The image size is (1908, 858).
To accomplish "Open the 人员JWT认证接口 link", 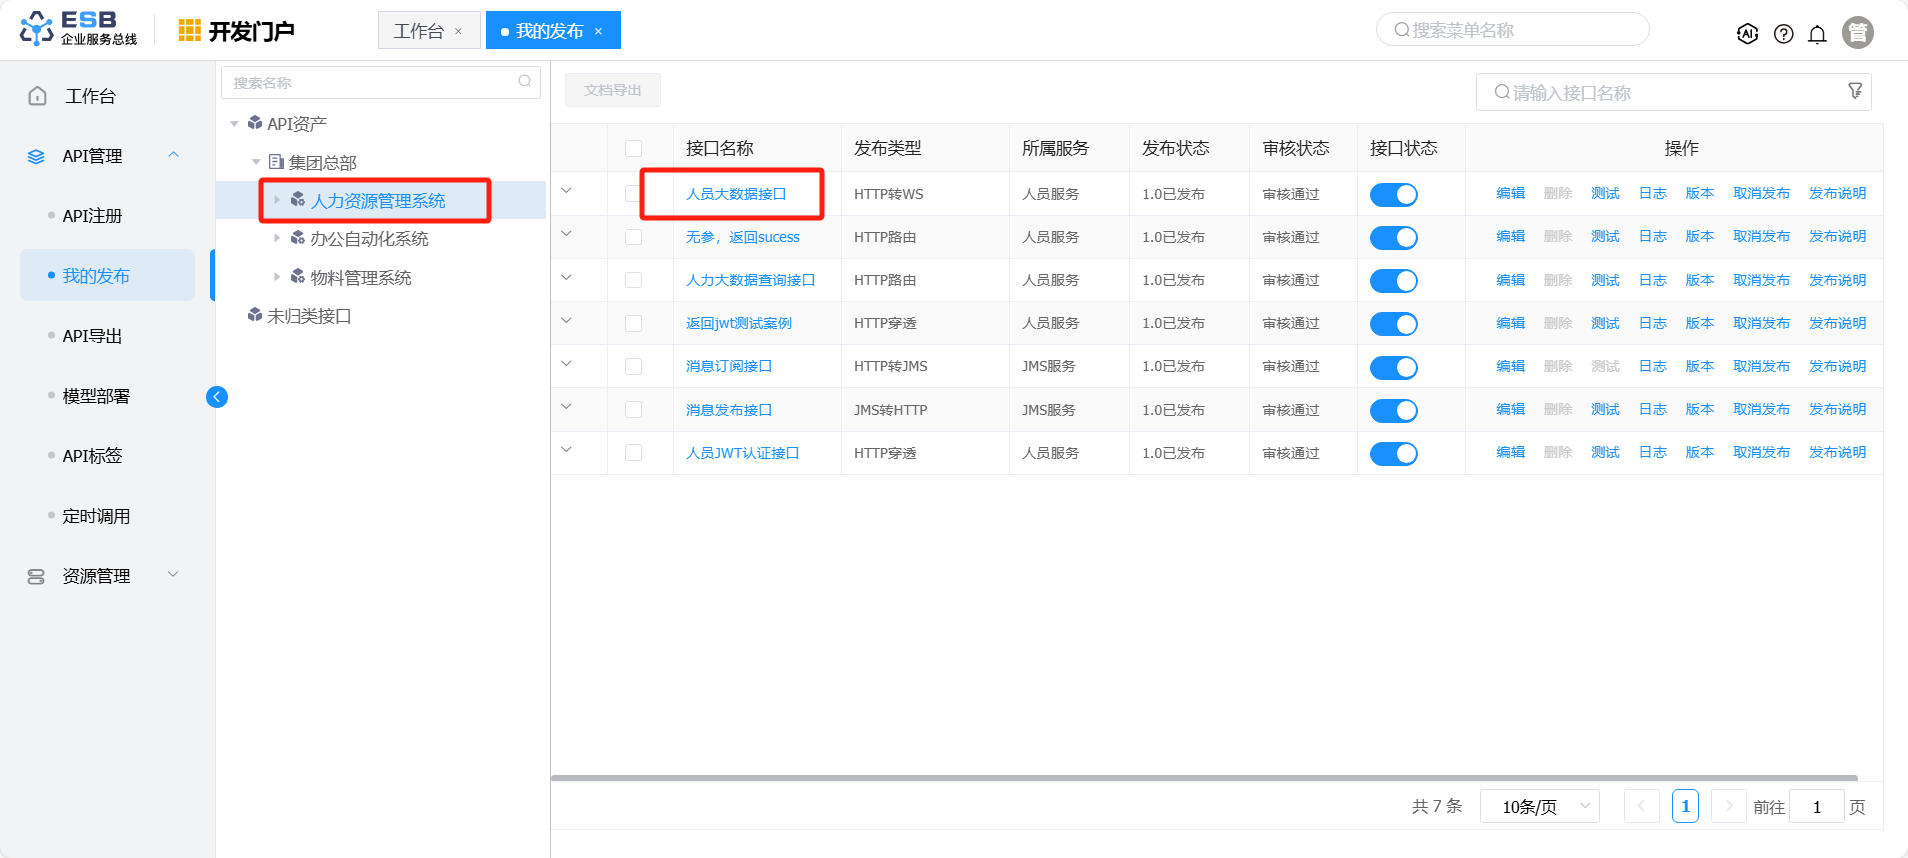I will tap(742, 453).
